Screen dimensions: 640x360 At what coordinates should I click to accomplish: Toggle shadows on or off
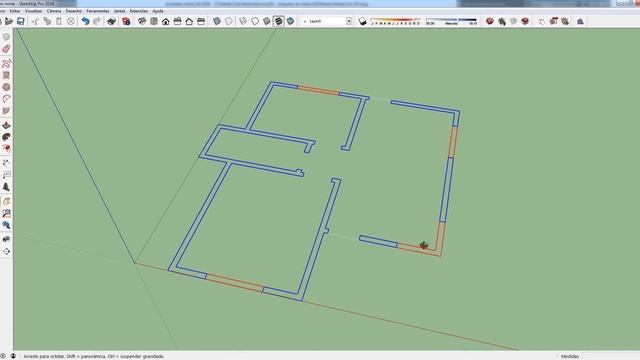(362, 21)
